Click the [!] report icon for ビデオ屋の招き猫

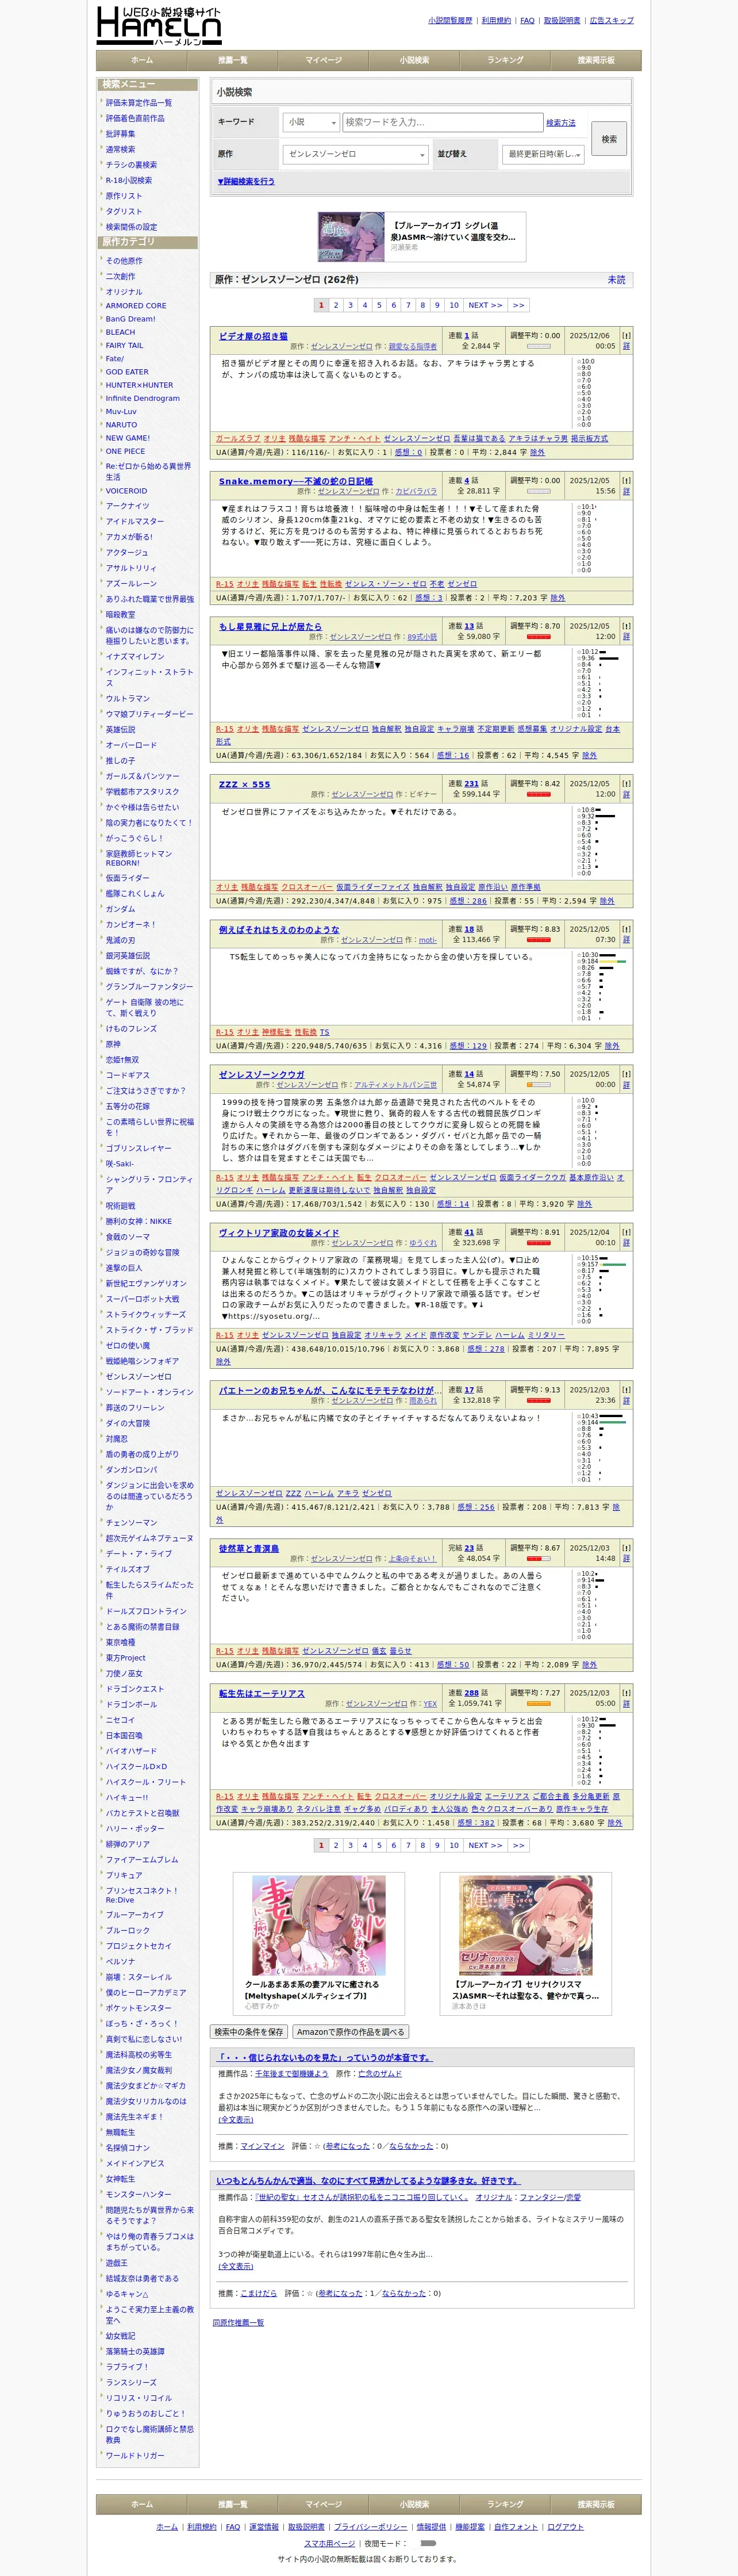click(x=626, y=336)
